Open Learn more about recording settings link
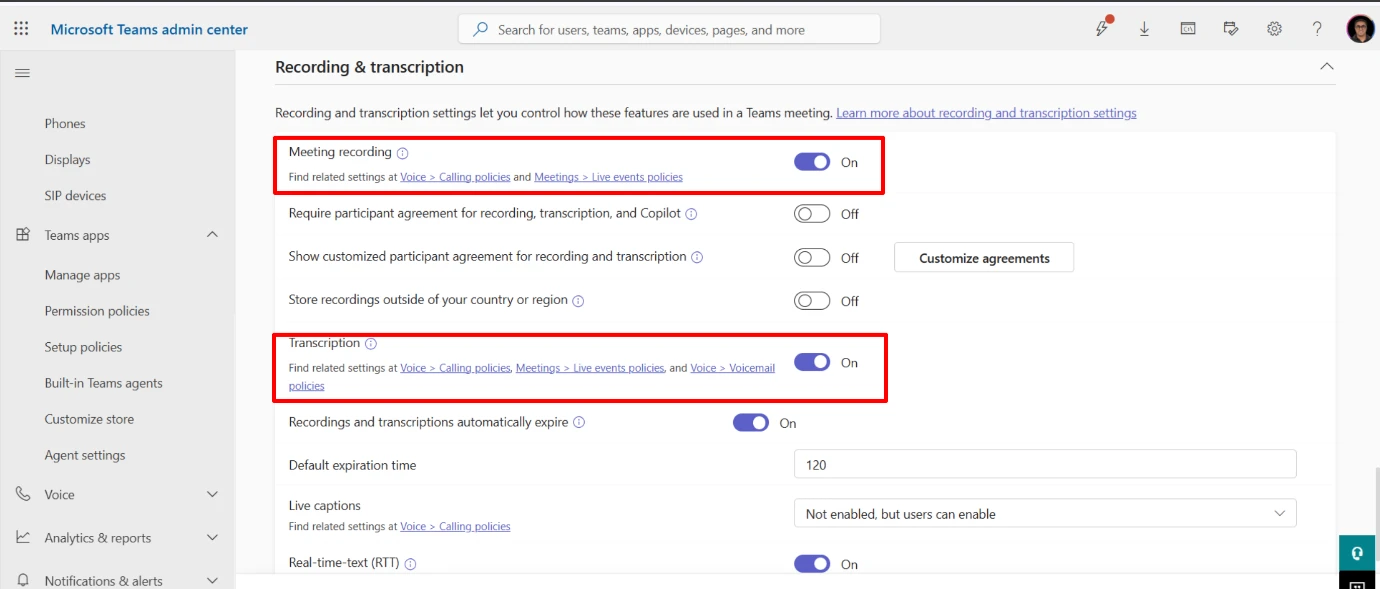The height and width of the screenshot is (589, 1380). (x=986, y=113)
